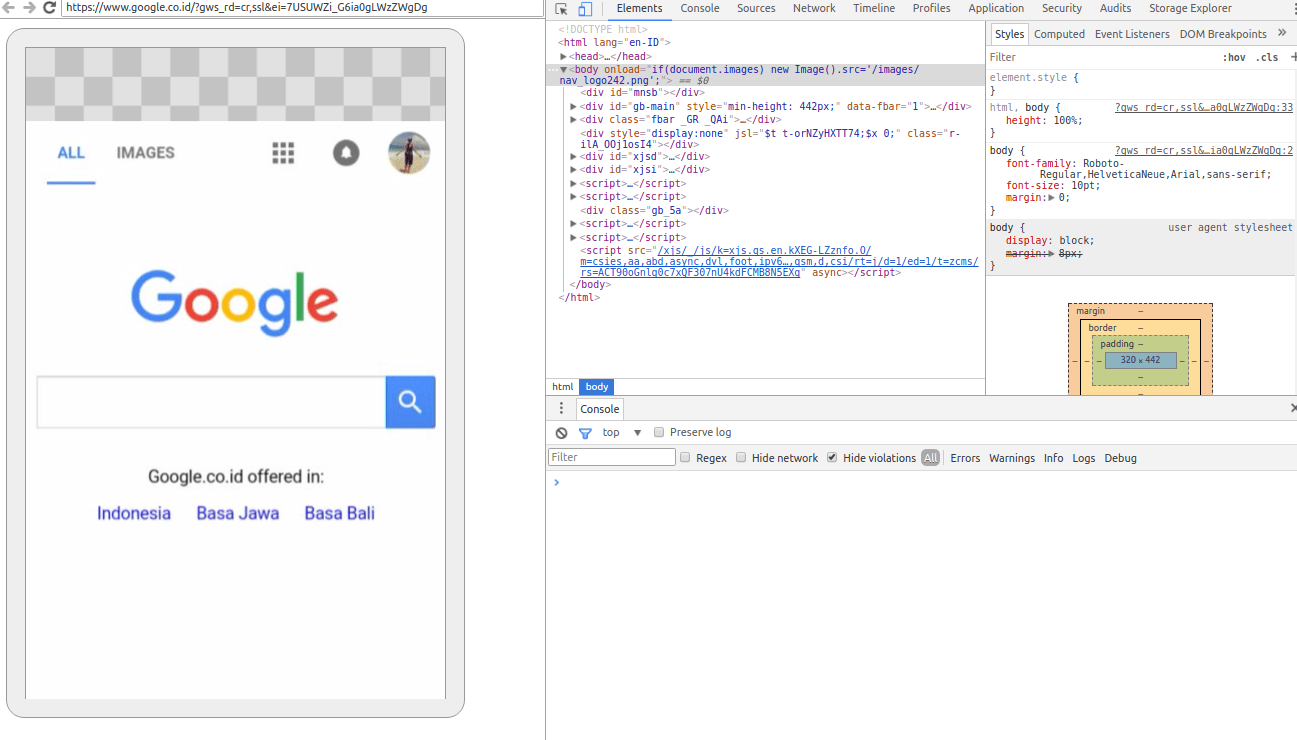Open the console context 'top' dropdown

tap(623, 432)
